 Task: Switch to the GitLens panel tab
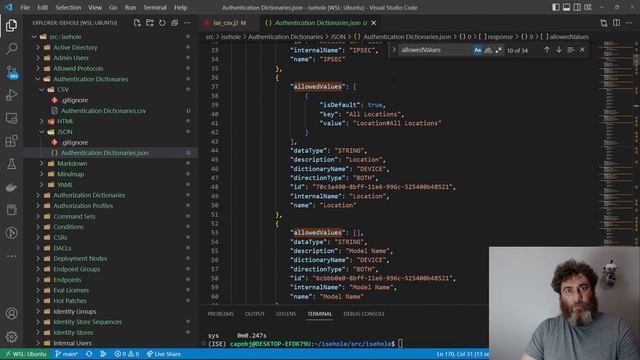point(286,314)
